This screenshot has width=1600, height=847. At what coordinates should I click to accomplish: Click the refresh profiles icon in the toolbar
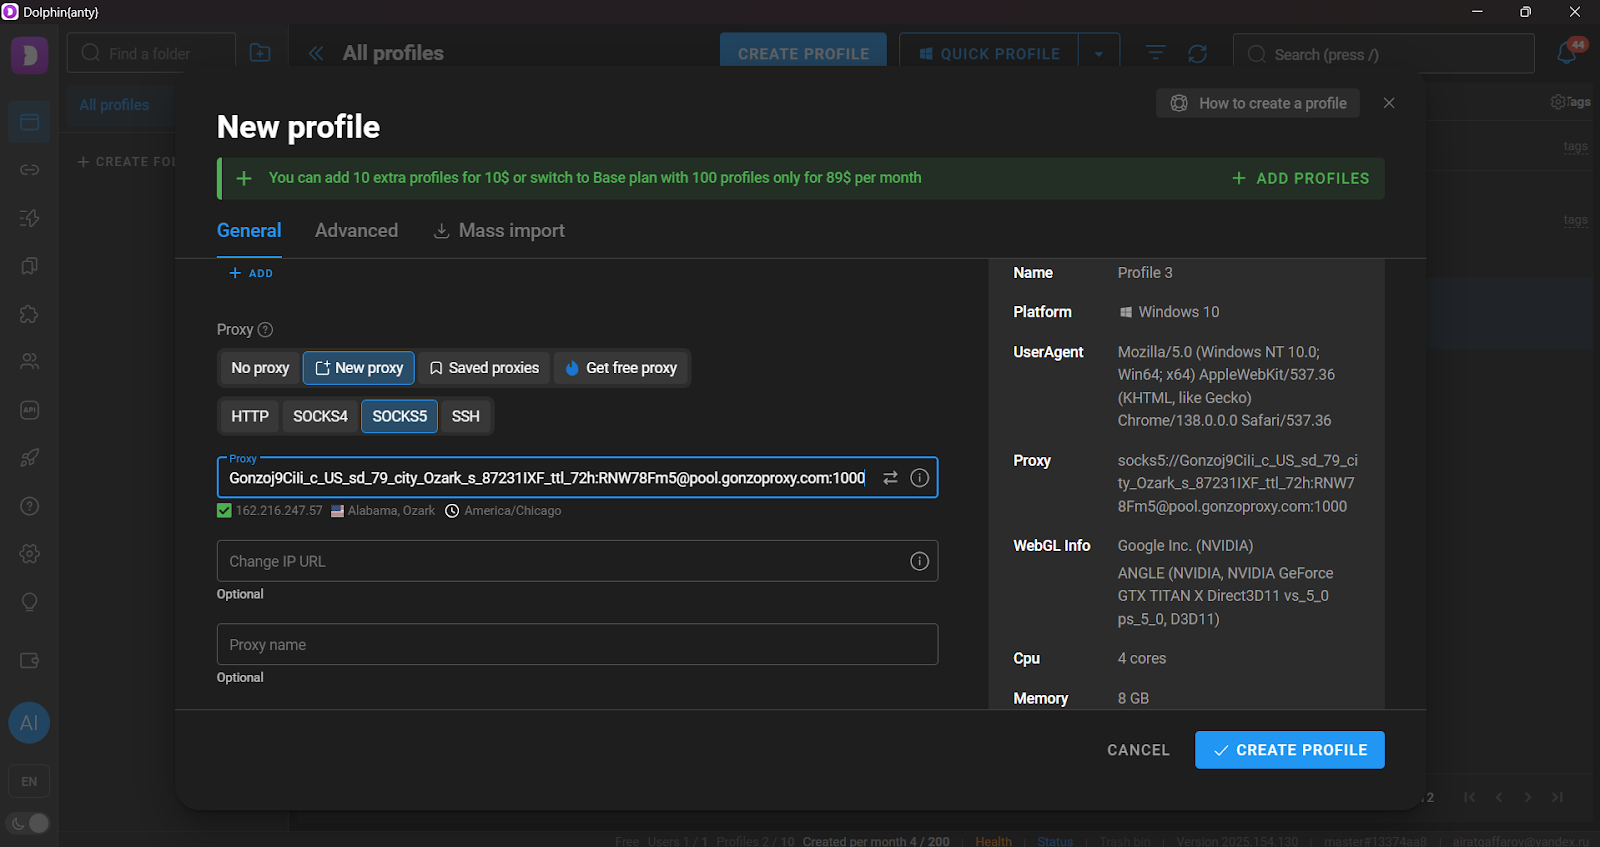[1197, 53]
